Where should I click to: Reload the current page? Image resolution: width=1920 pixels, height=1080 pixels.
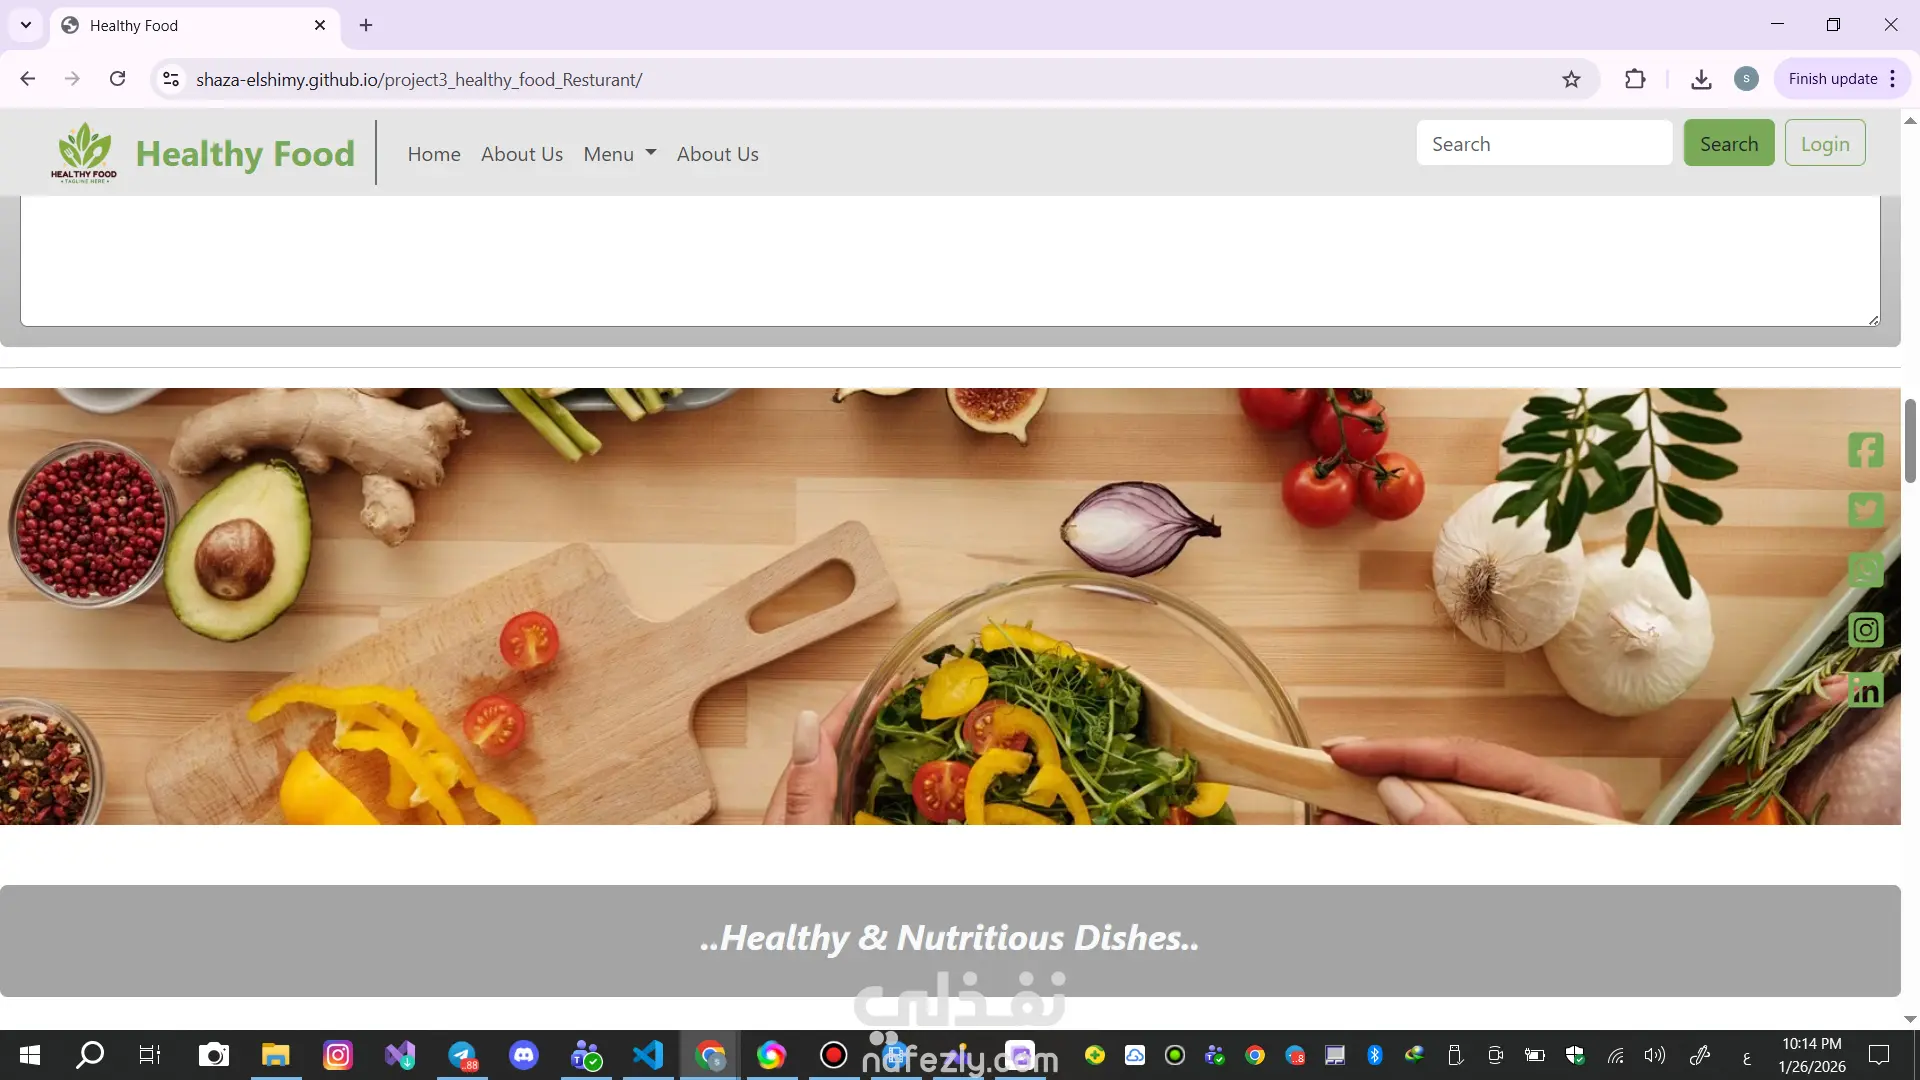[117, 79]
